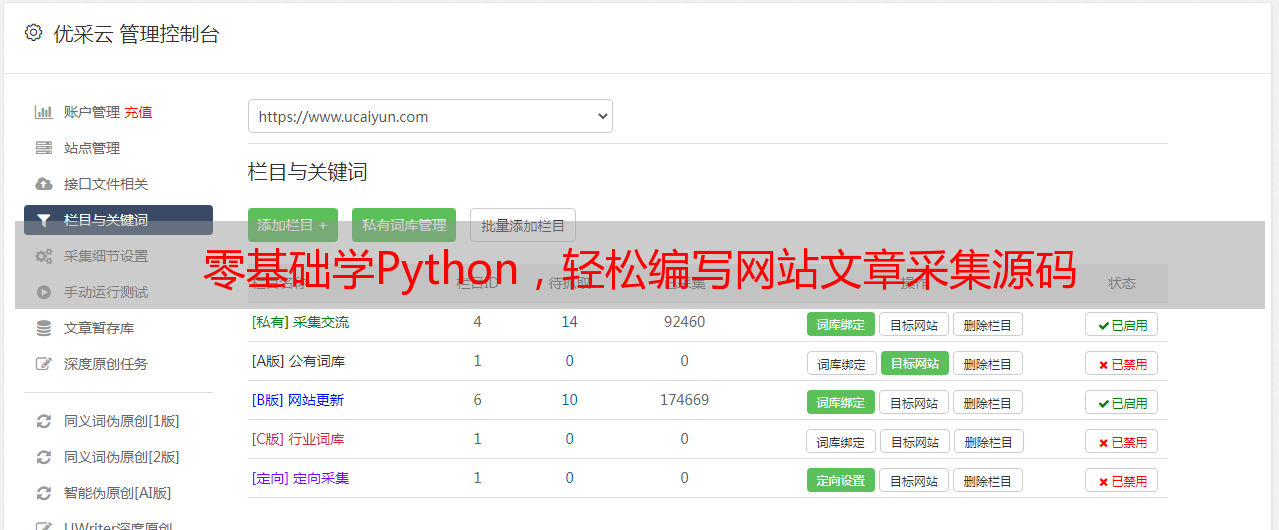Open the [A版] 公有词库 column name
The width and height of the screenshot is (1279, 530).
point(298,361)
